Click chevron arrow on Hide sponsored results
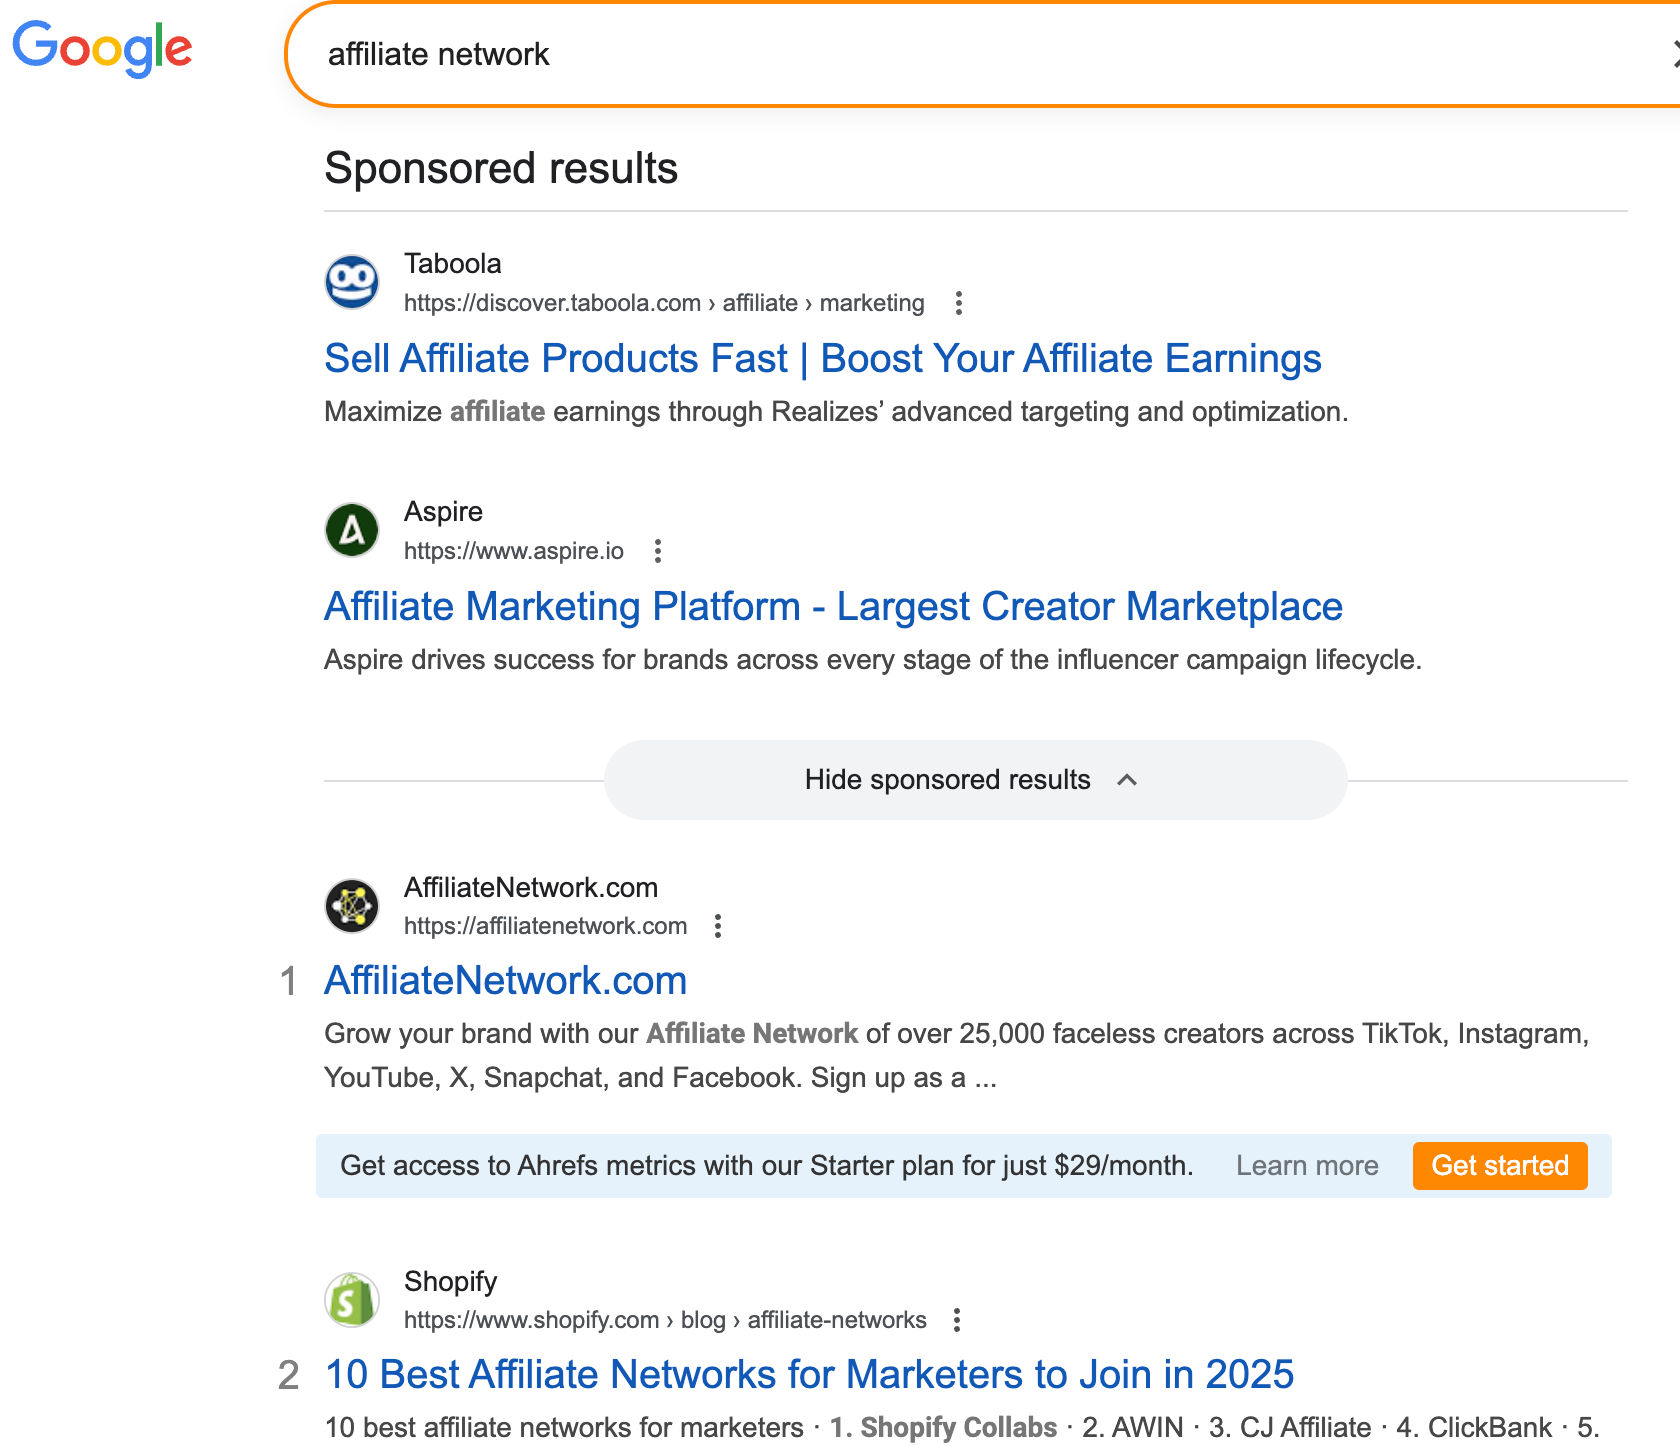This screenshot has width=1680, height=1446. click(1127, 780)
